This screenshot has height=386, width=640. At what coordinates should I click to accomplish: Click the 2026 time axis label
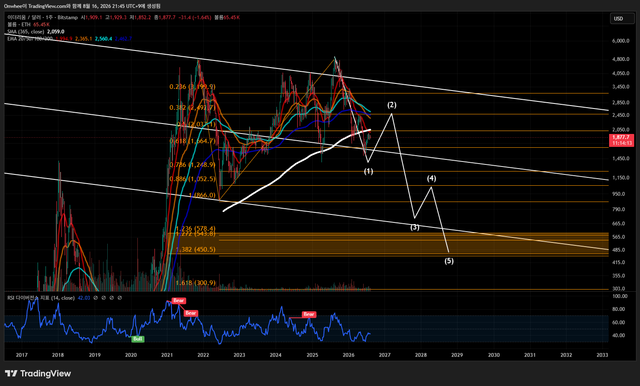point(348,355)
